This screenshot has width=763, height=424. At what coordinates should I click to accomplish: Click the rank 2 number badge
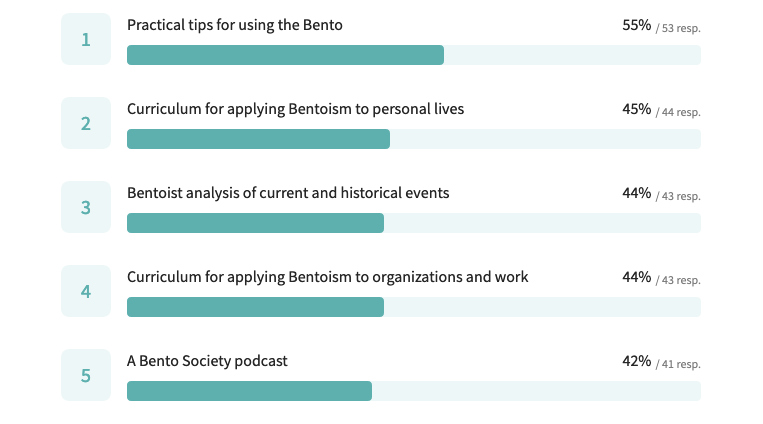86,123
